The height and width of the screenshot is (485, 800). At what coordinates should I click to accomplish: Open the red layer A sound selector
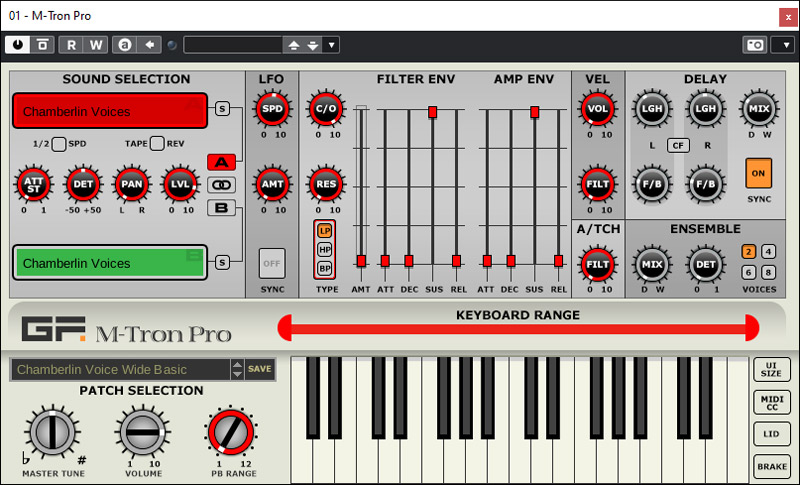[x=109, y=111]
